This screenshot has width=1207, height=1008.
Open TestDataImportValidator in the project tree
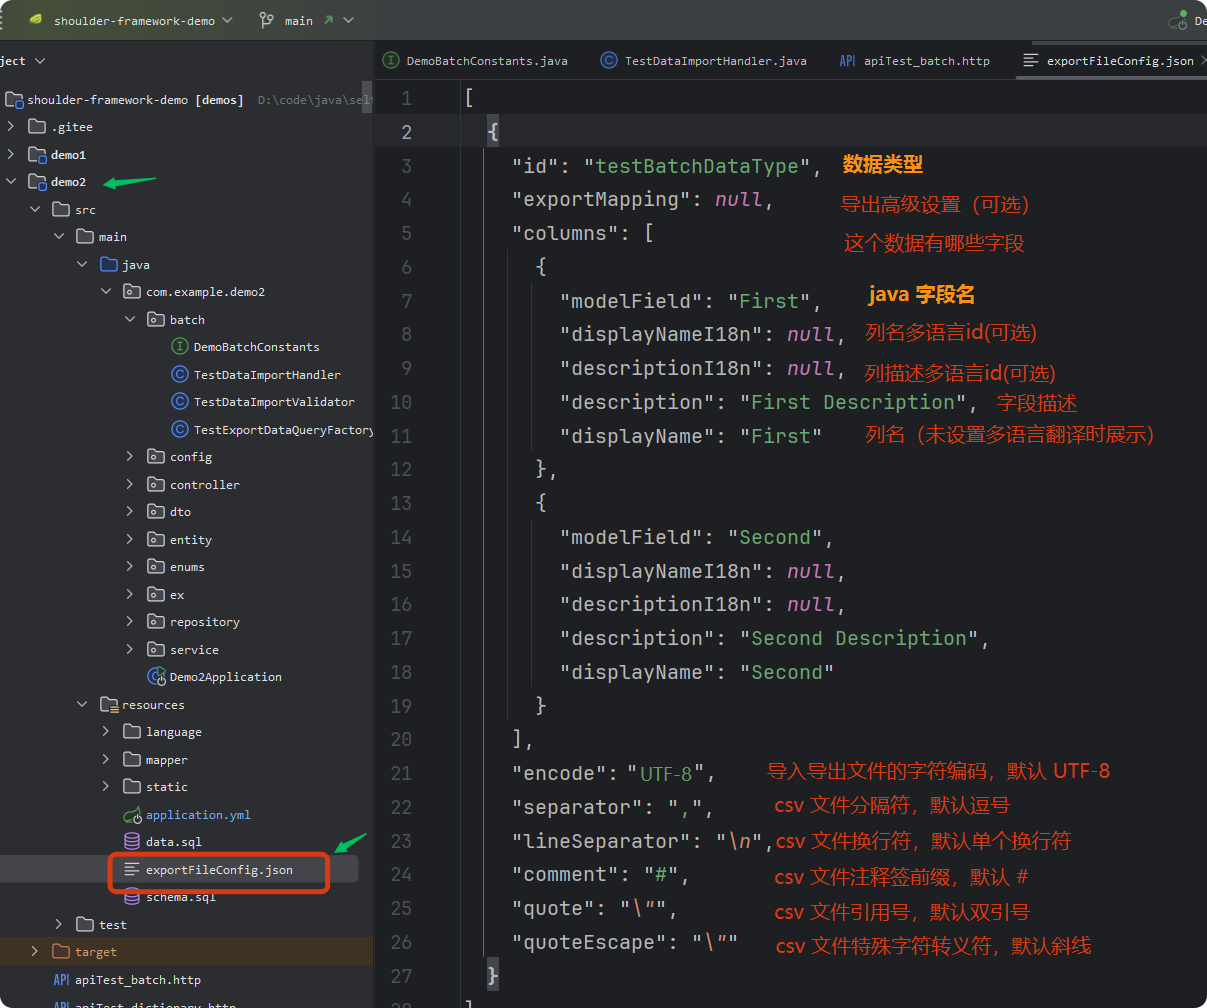(x=273, y=402)
